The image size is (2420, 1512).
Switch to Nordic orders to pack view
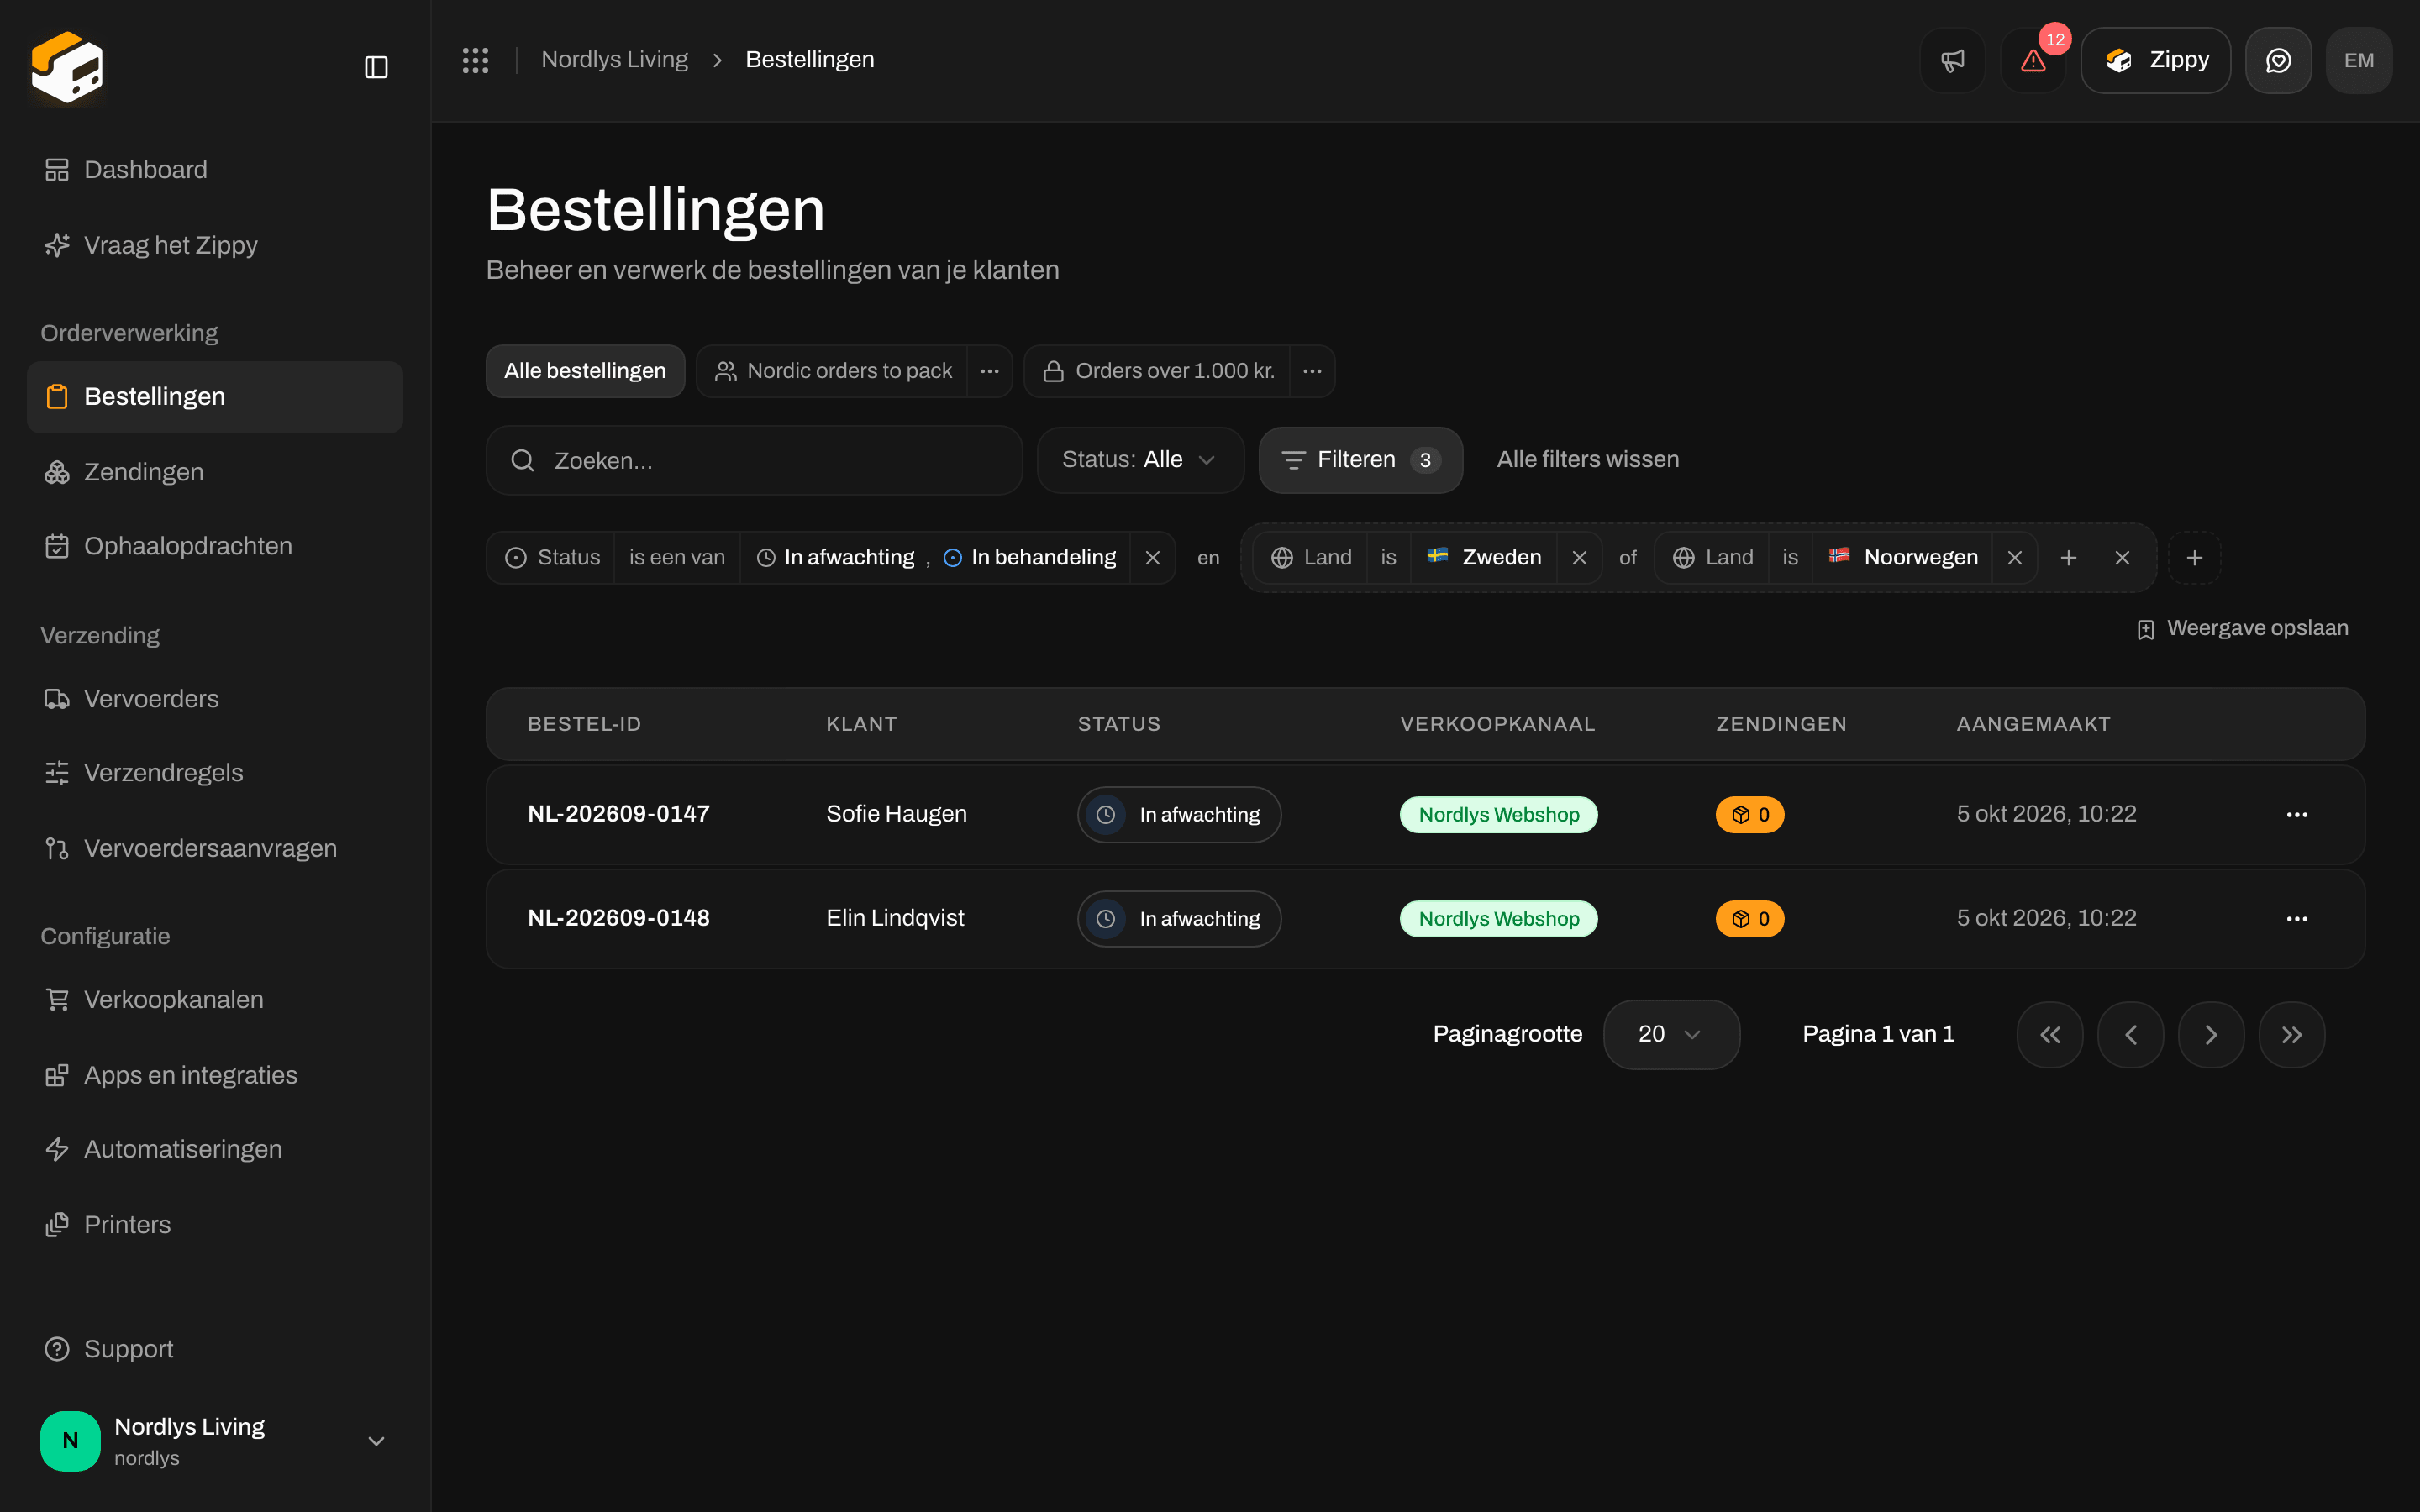pyautogui.click(x=833, y=371)
